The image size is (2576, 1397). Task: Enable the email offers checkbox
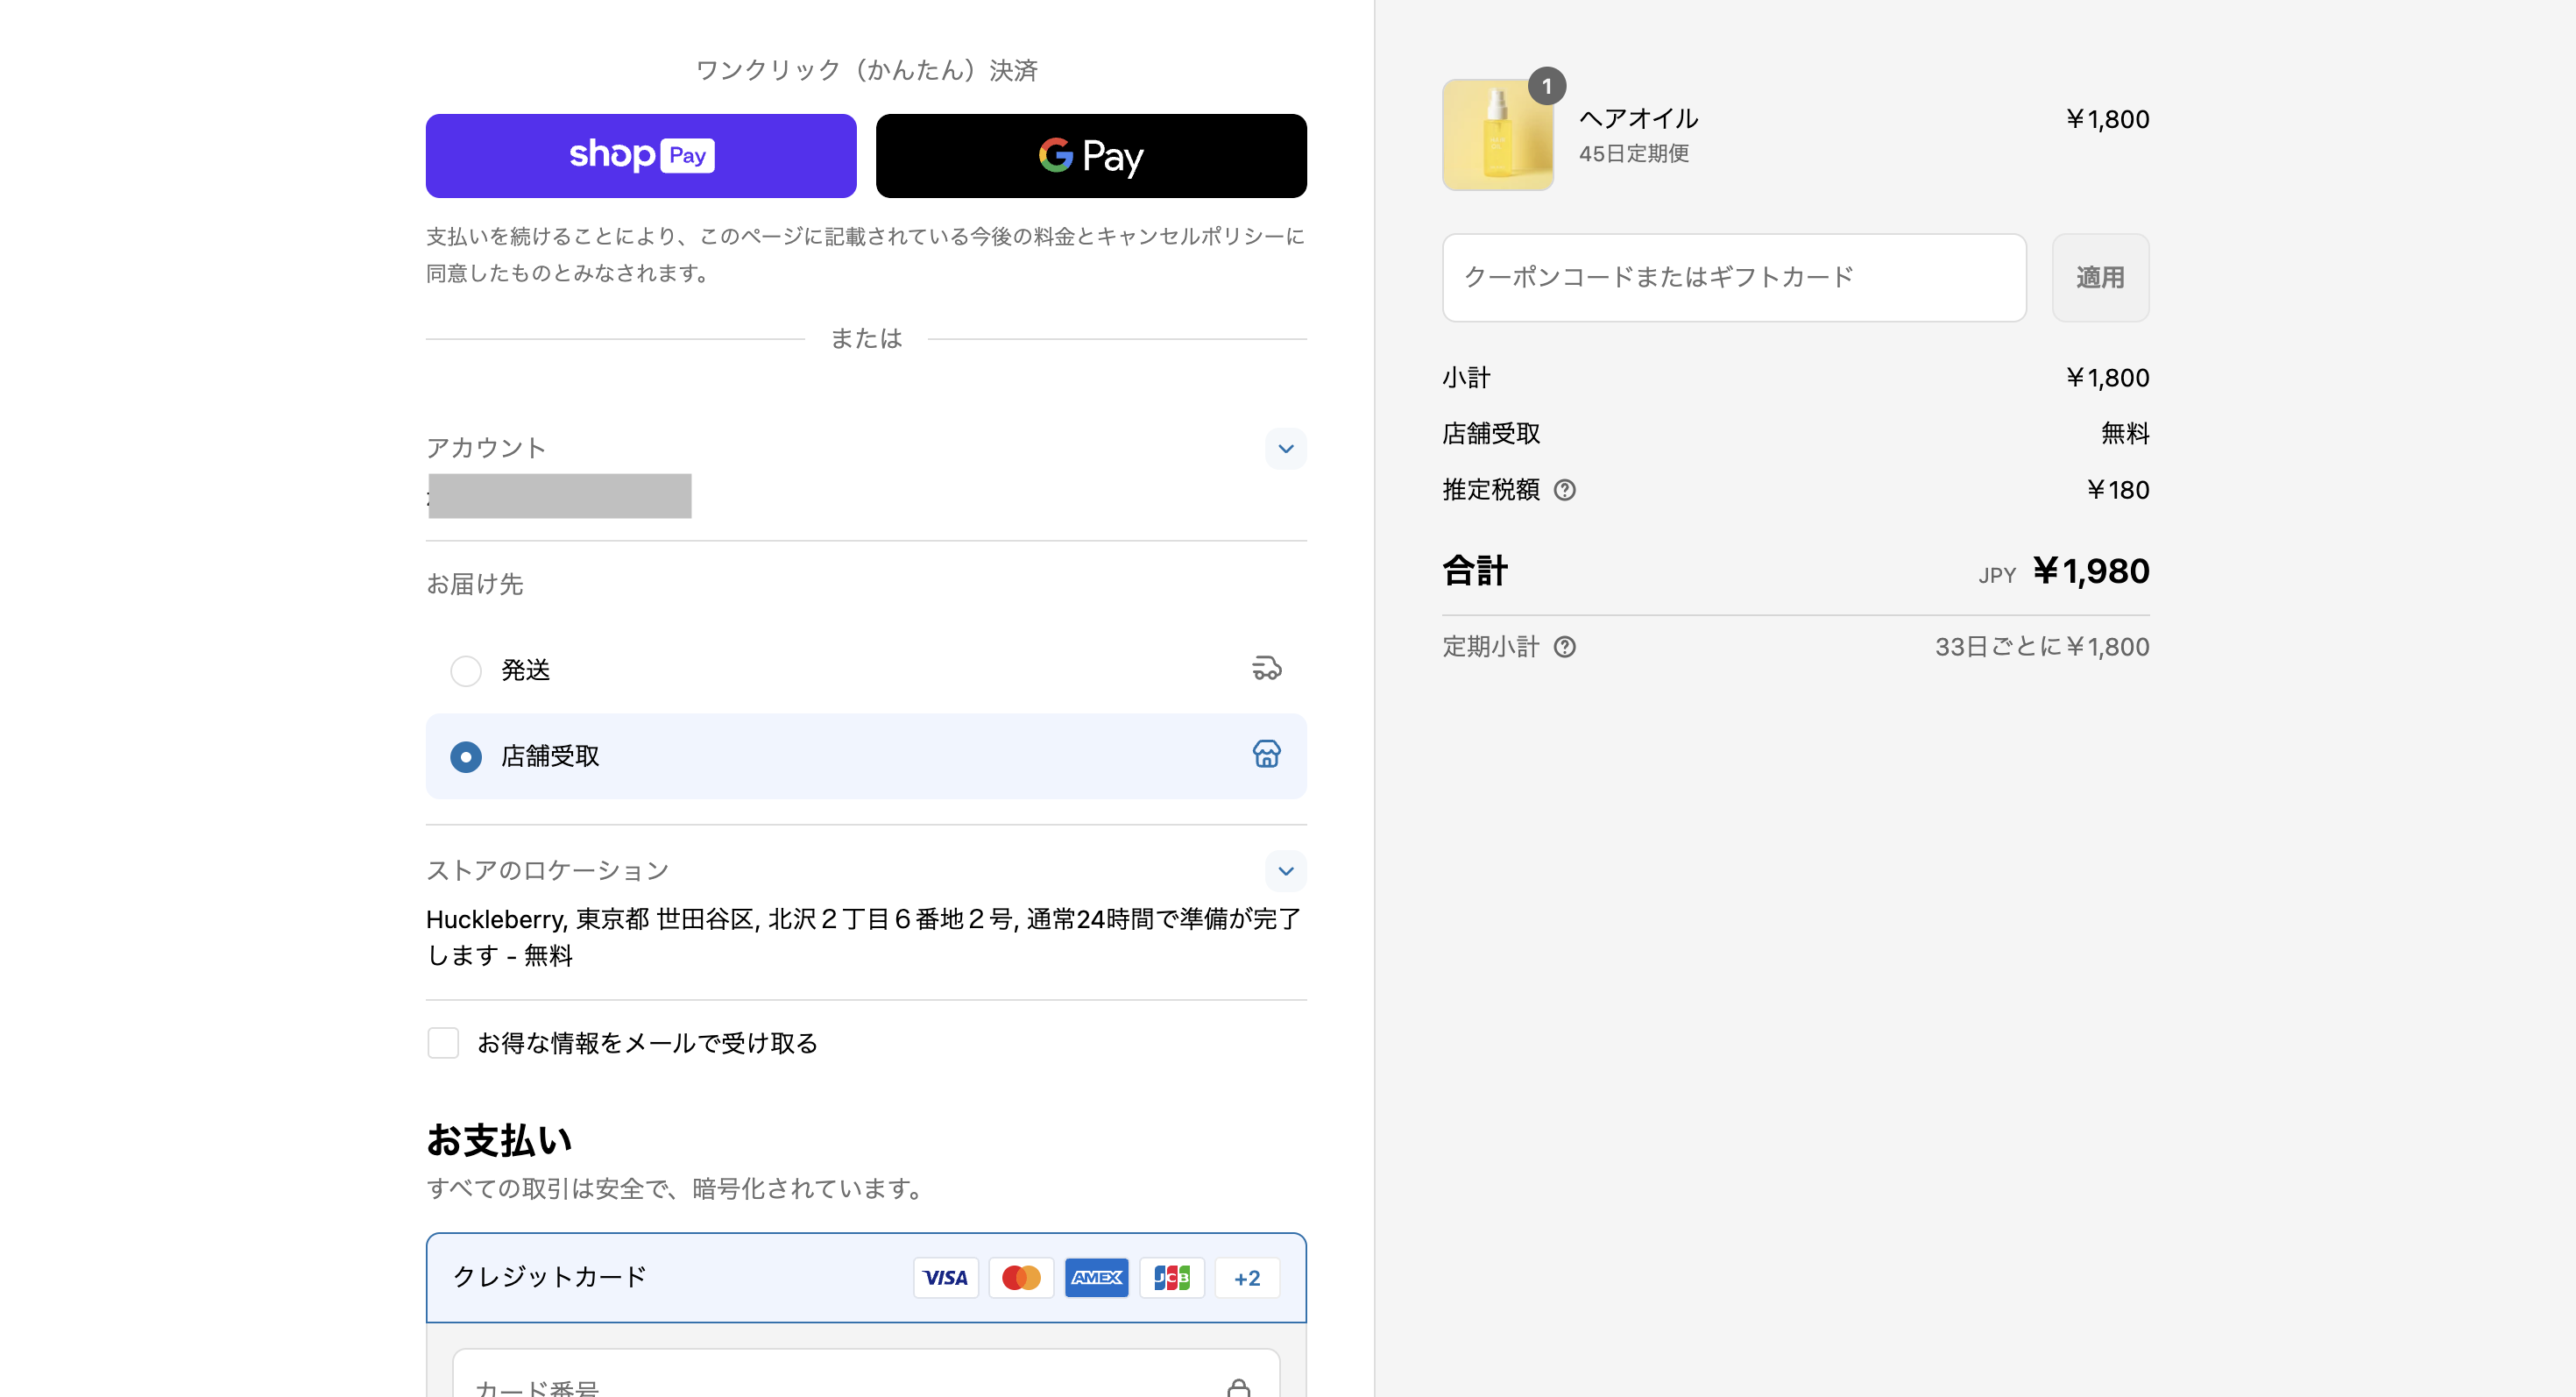pyautogui.click(x=443, y=1043)
